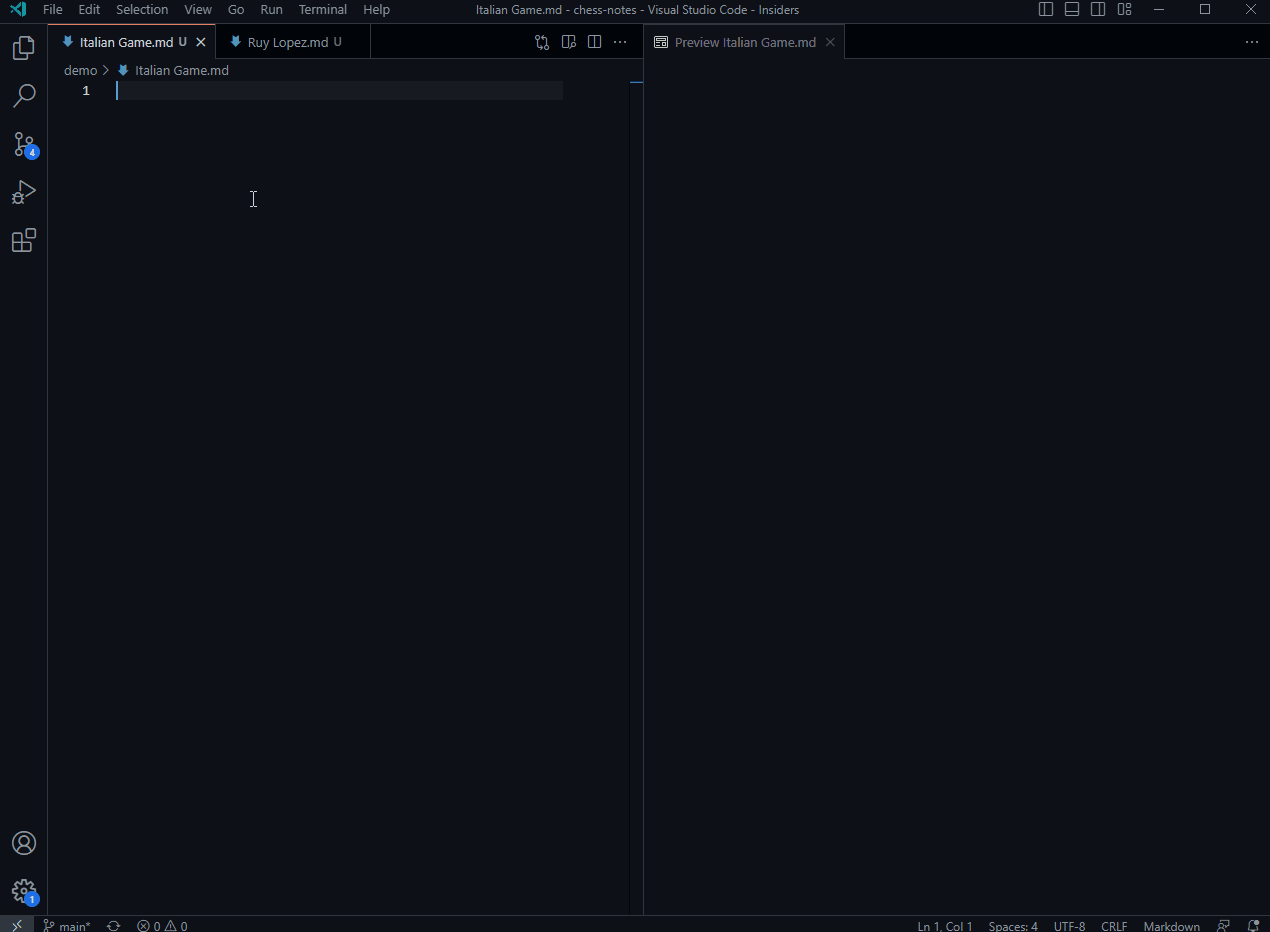Open the Edit menu
This screenshot has height=932, width=1270.
click(x=89, y=10)
